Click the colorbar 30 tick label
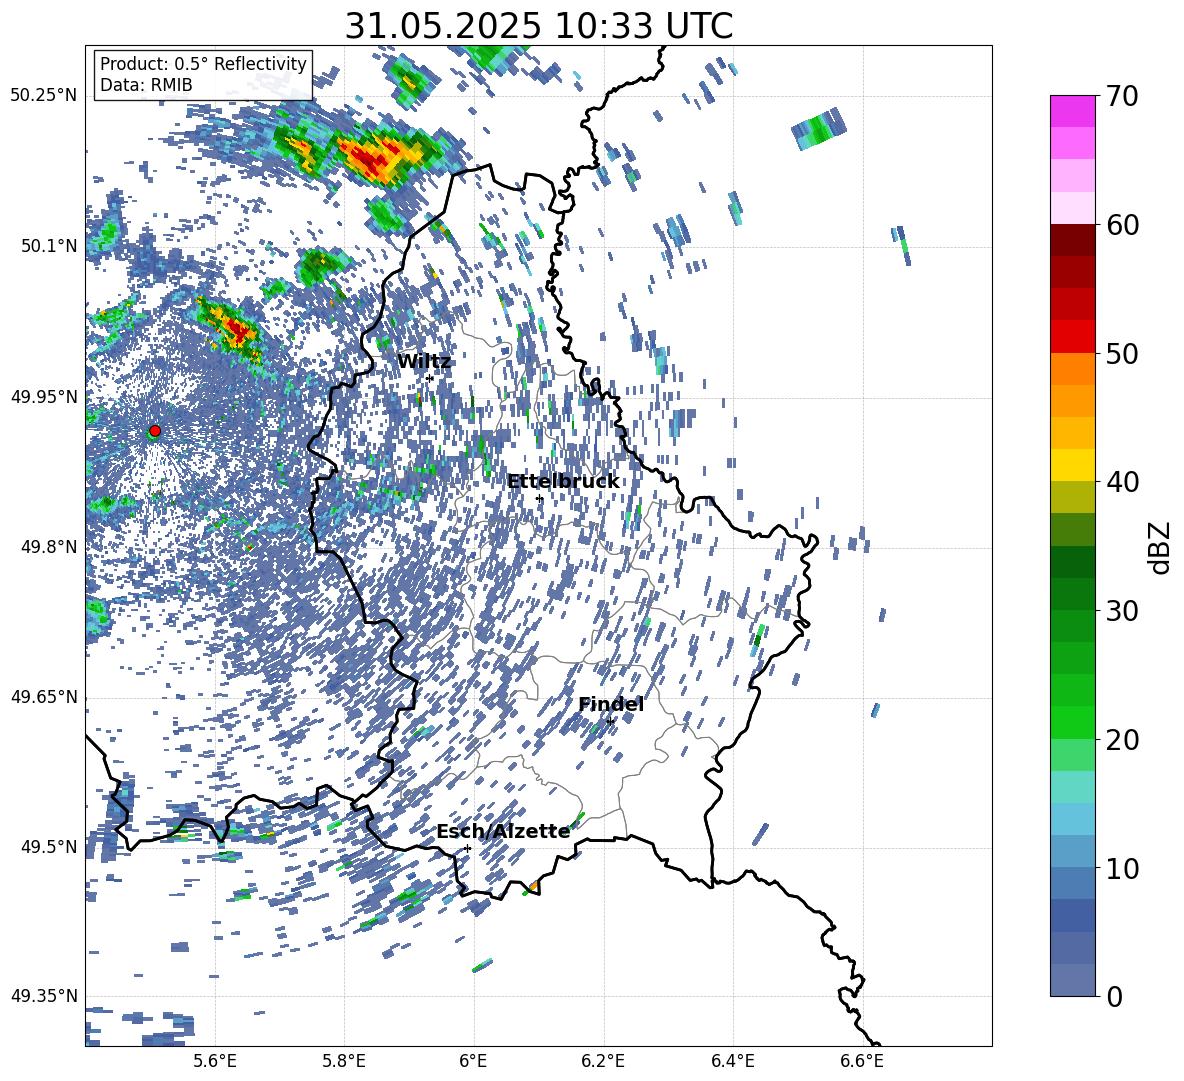 [1123, 610]
